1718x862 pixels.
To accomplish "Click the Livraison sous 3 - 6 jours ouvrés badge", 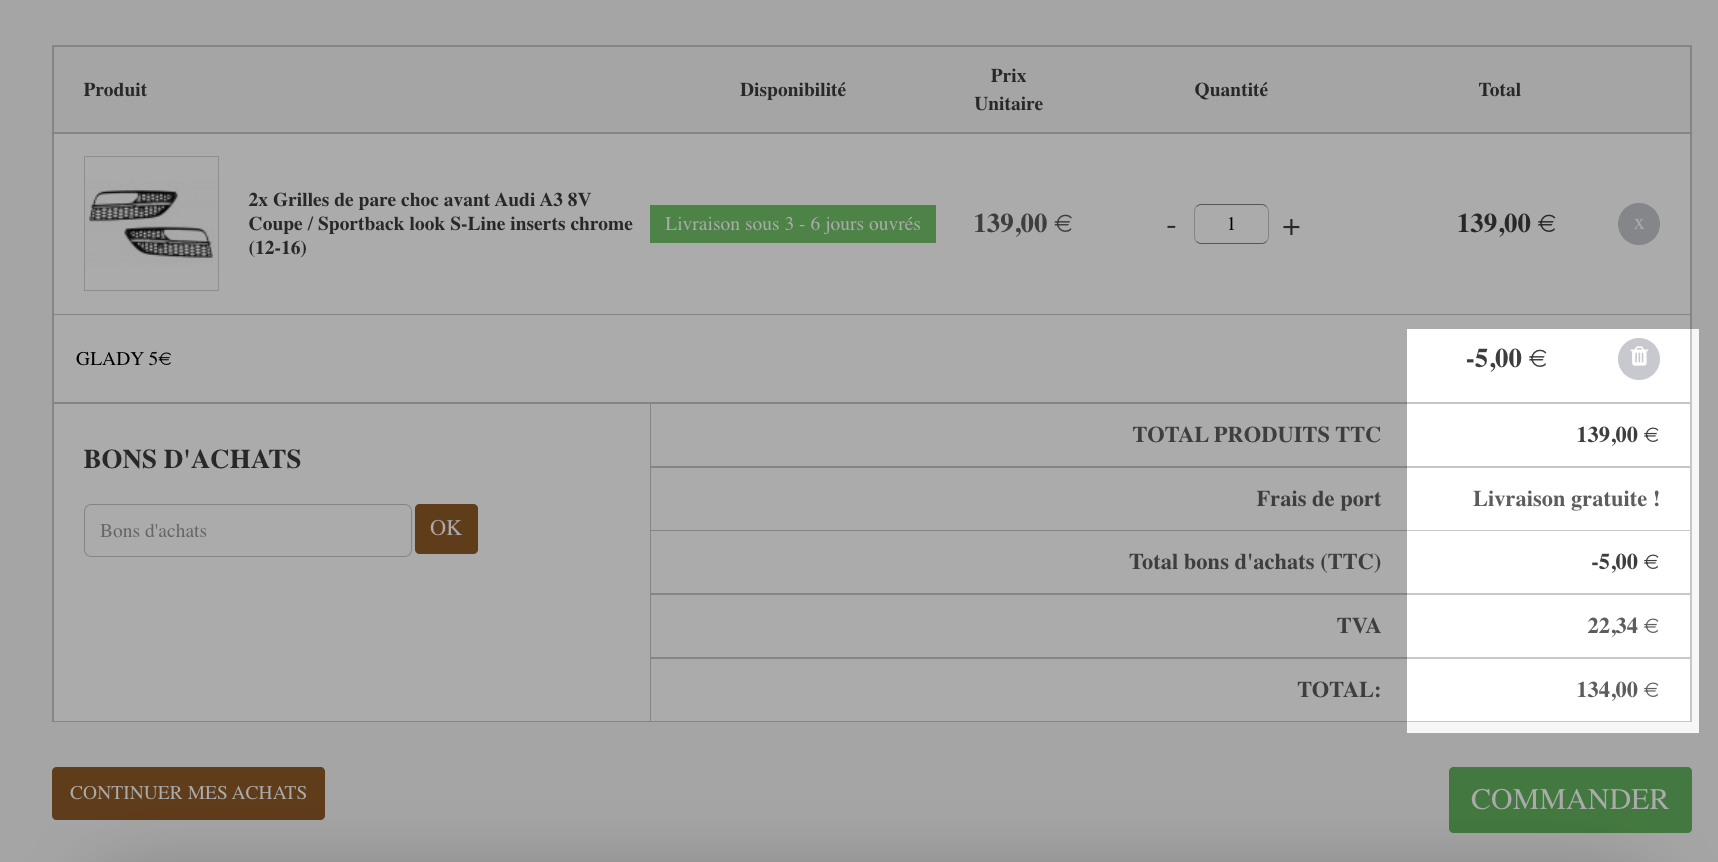I will pos(793,224).
